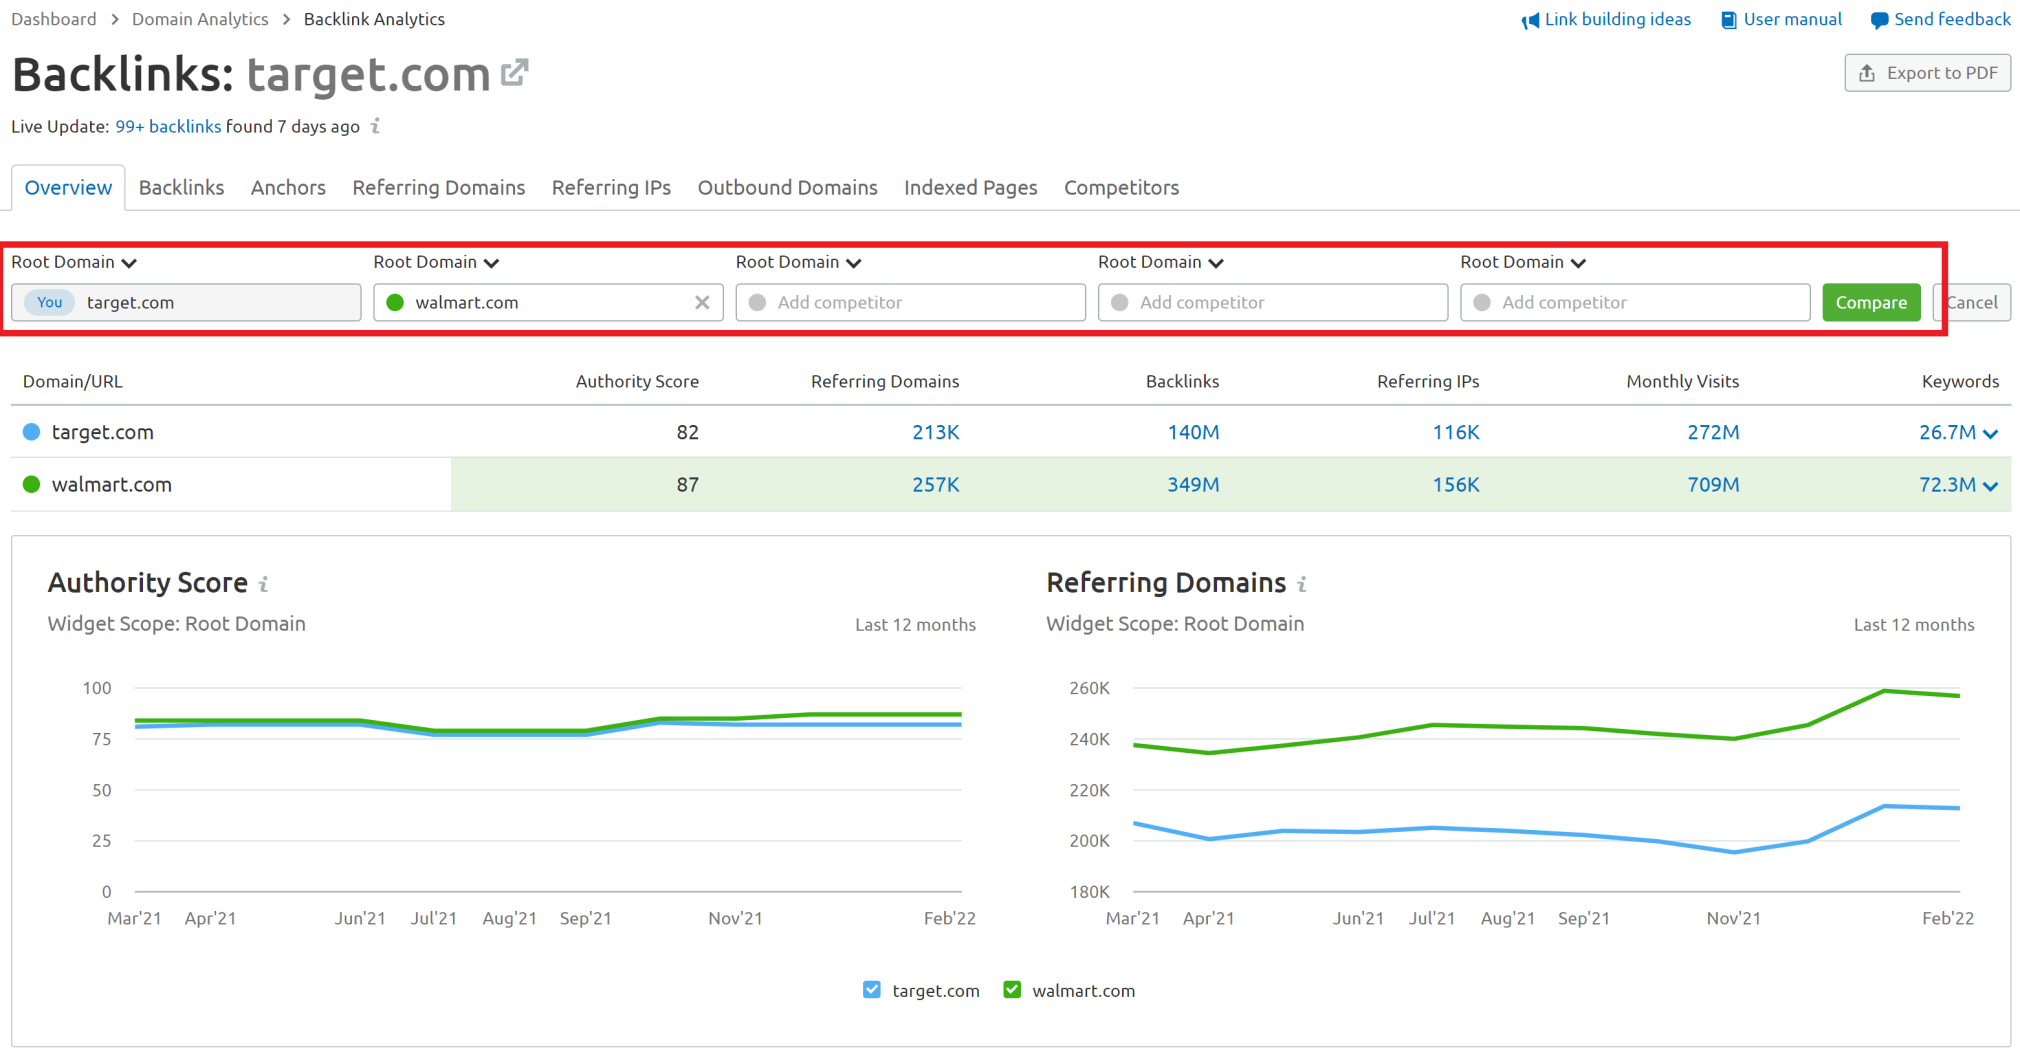Remove walmart.com with the X icon

(x=702, y=302)
